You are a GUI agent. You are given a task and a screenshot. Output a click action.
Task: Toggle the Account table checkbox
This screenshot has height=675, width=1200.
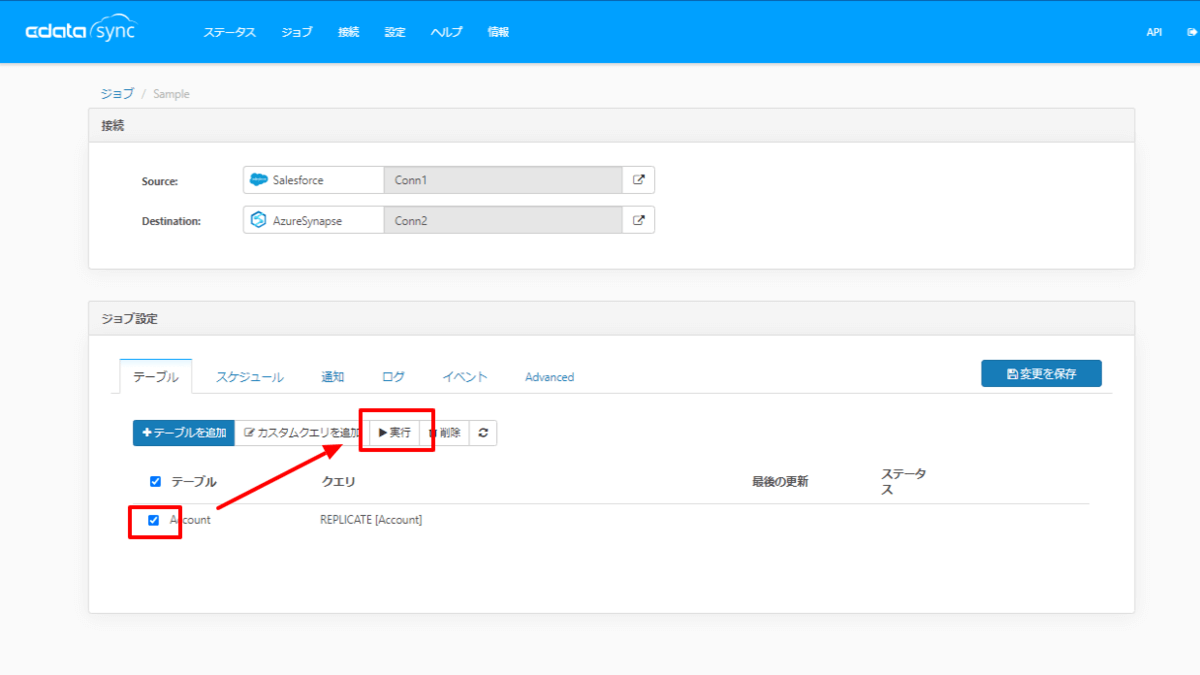click(x=153, y=520)
